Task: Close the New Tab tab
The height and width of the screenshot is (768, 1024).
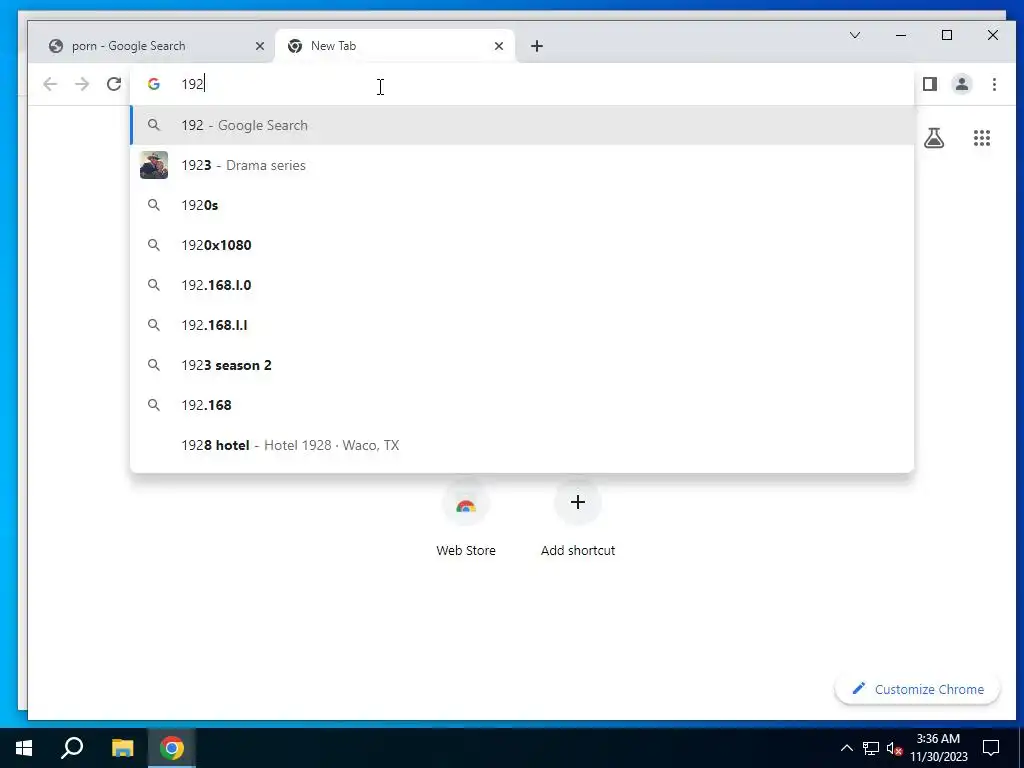Action: coord(499,46)
